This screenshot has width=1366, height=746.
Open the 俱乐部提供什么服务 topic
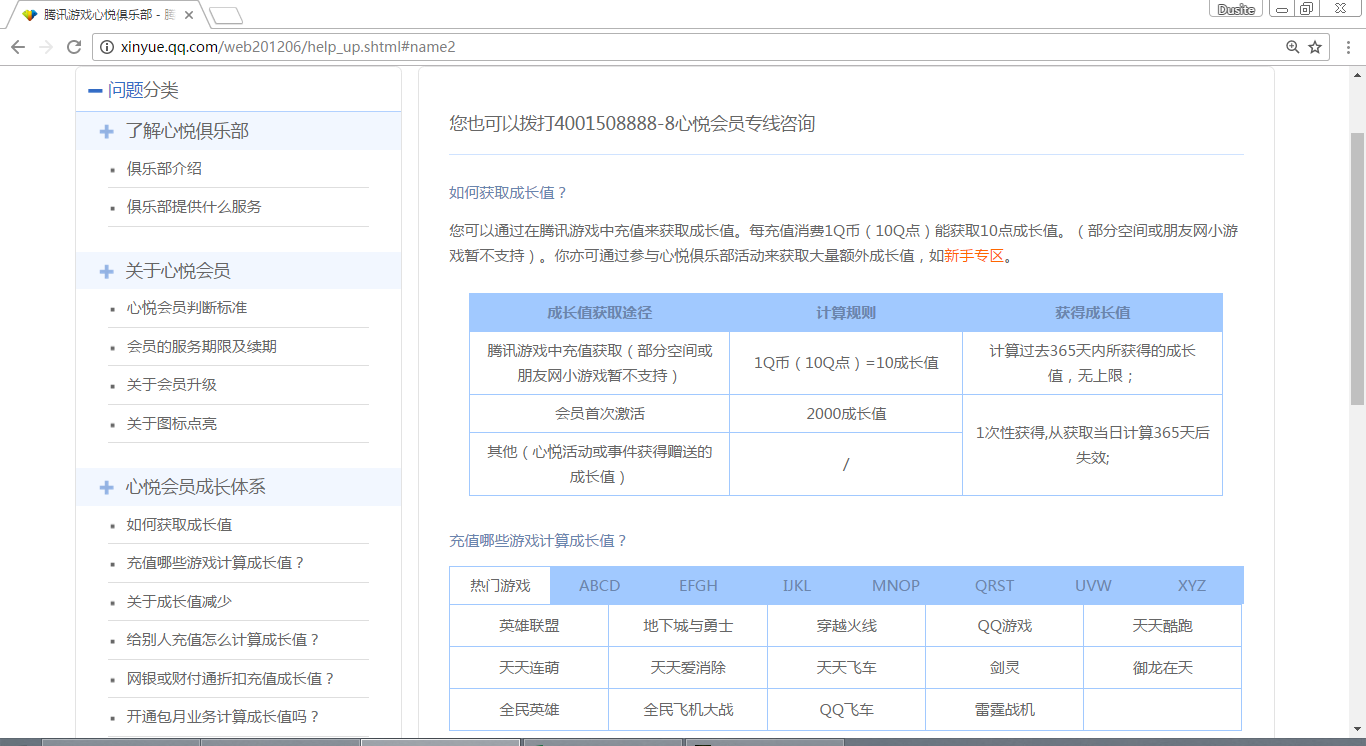(x=194, y=207)
